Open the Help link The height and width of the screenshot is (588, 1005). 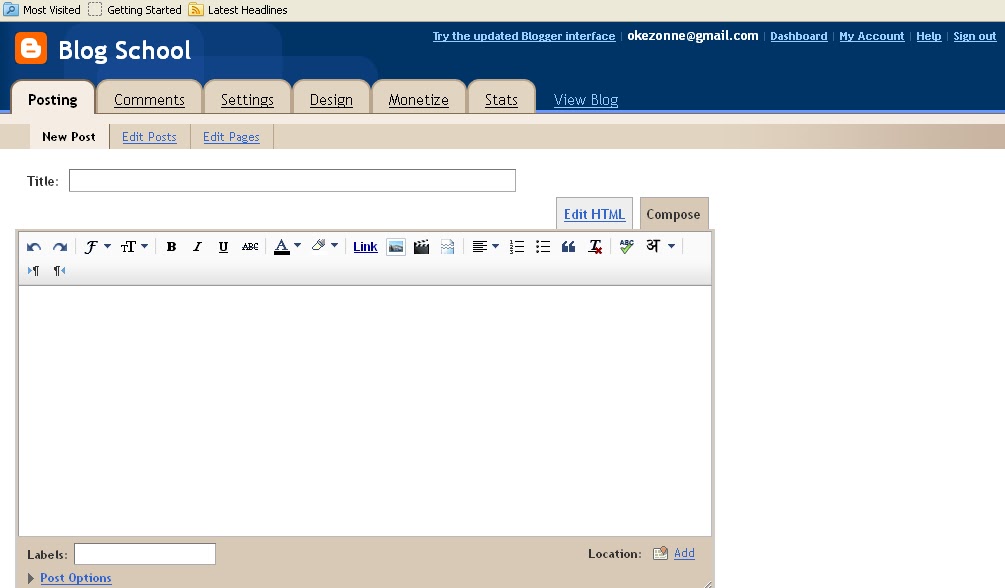[929, 36]
